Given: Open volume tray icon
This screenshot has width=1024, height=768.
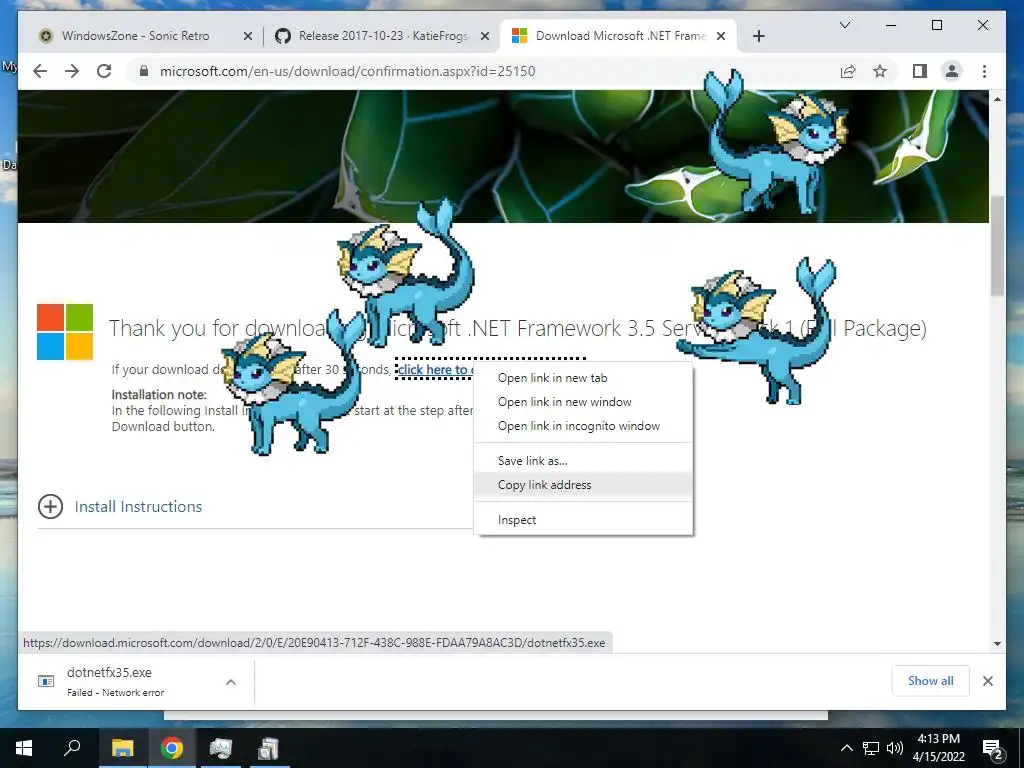Looking at the screenshot, I should click(895, 748).
